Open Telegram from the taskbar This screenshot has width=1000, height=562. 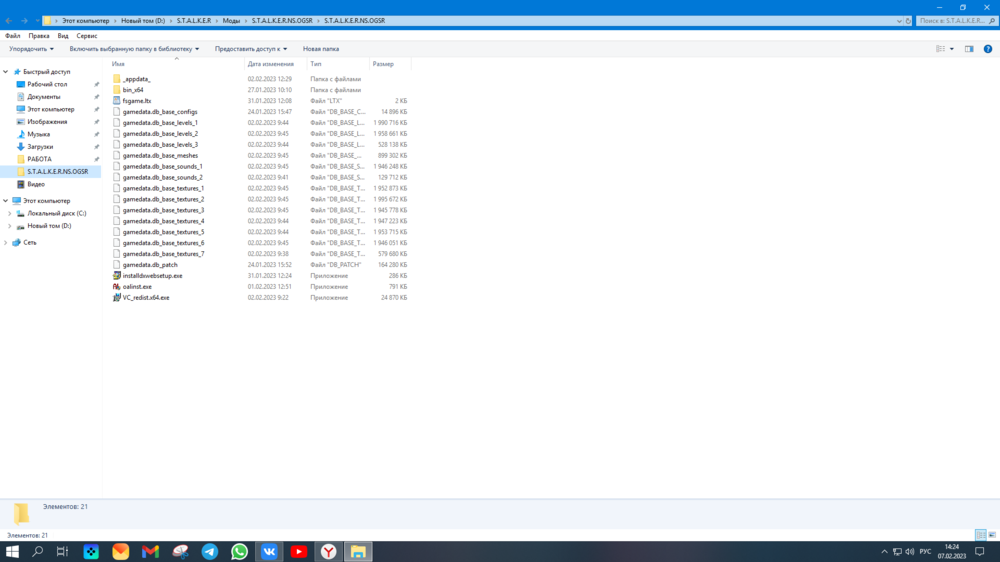click(210, 551)
